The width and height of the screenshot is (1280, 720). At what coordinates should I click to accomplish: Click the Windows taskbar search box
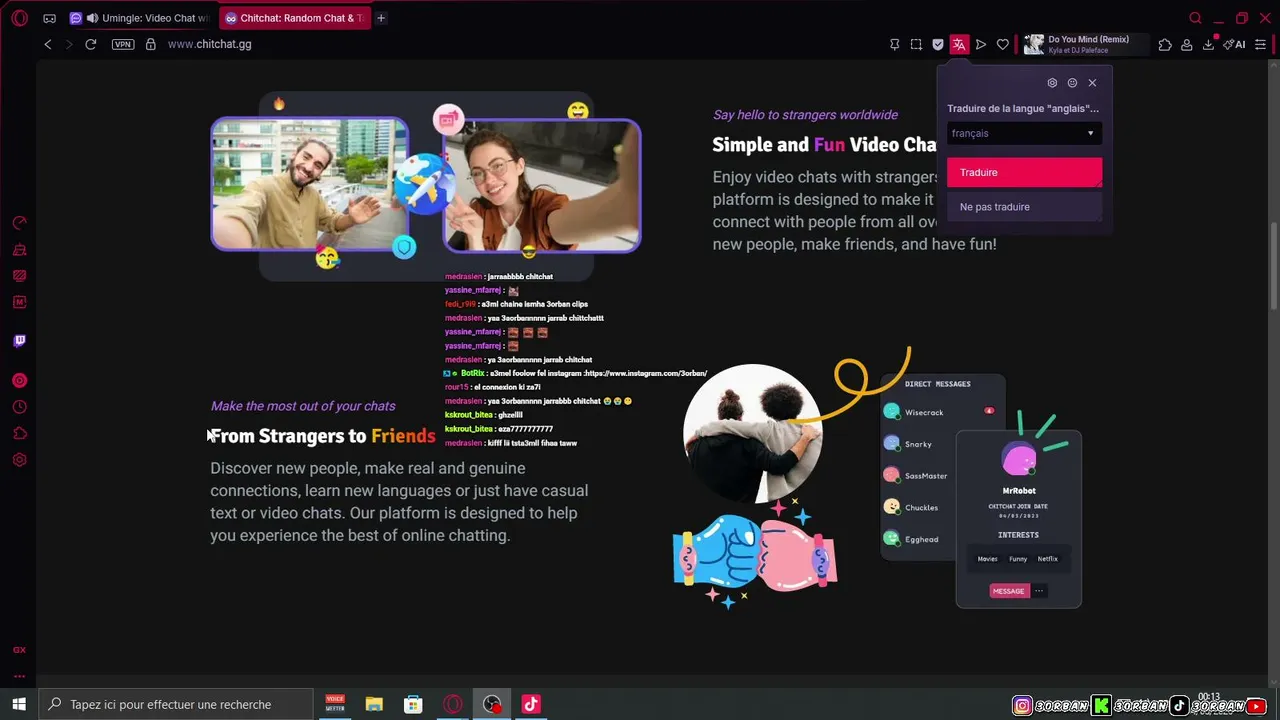(176, 704)
